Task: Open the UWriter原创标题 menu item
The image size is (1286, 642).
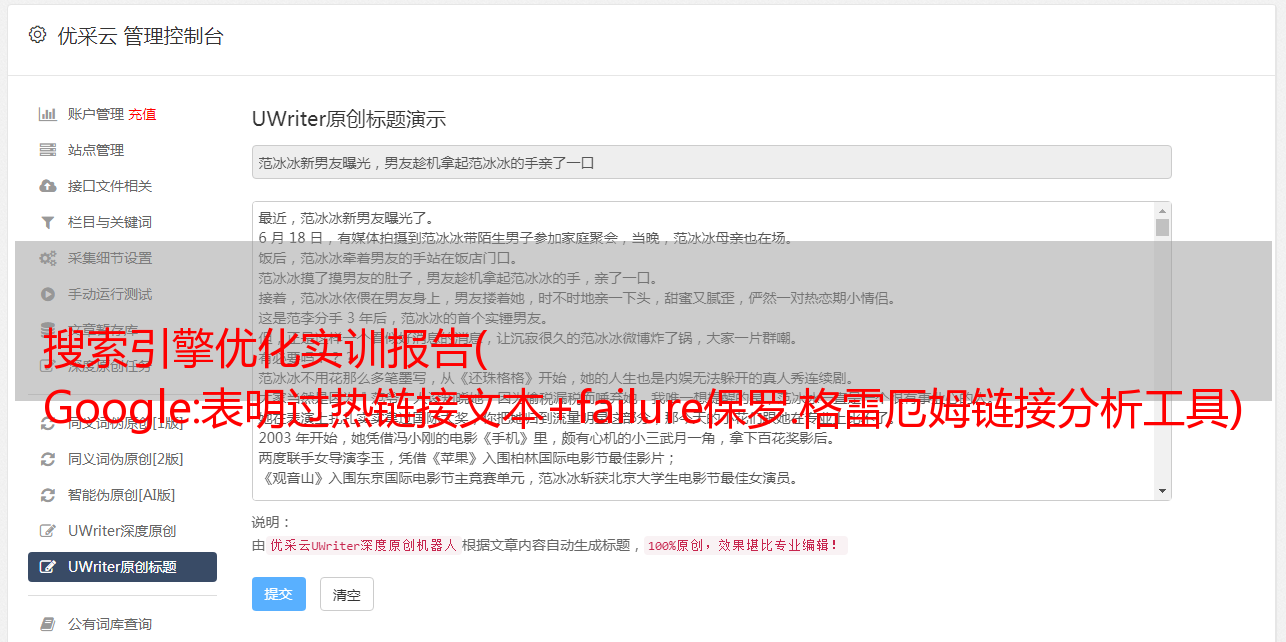Action: click(x=122, y=567)
